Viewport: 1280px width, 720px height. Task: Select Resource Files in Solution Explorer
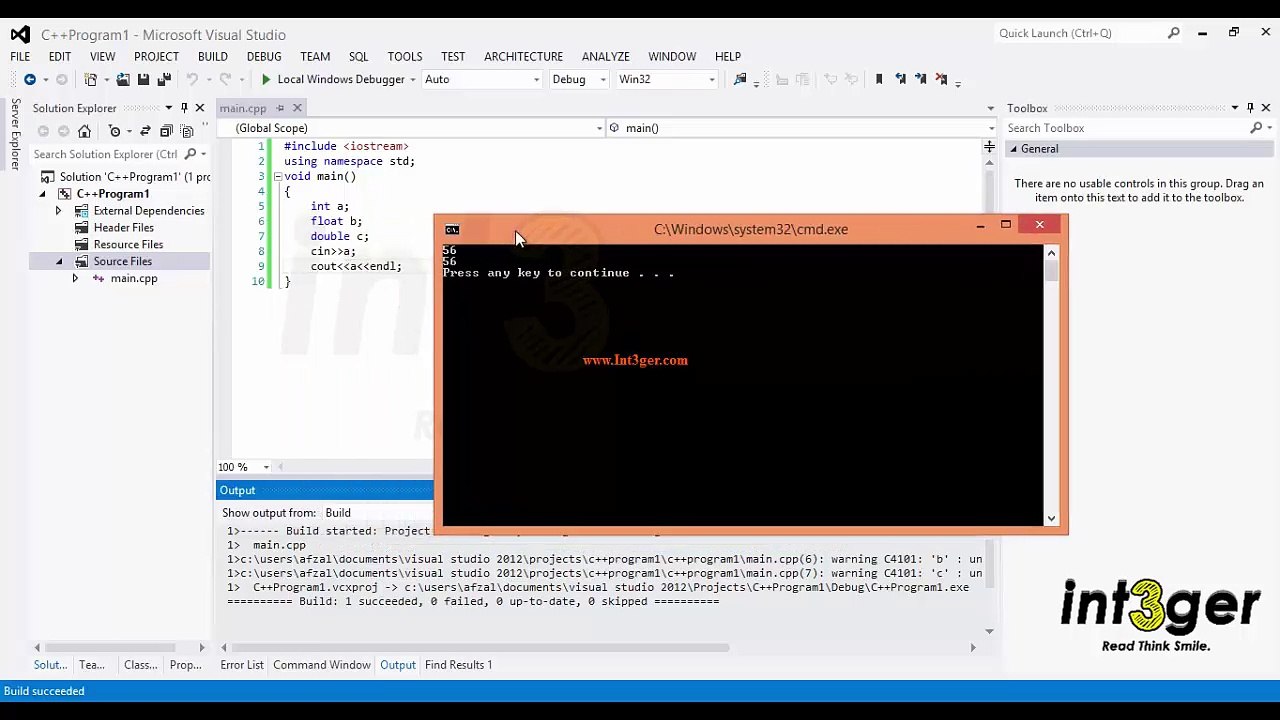coord(128,245)
